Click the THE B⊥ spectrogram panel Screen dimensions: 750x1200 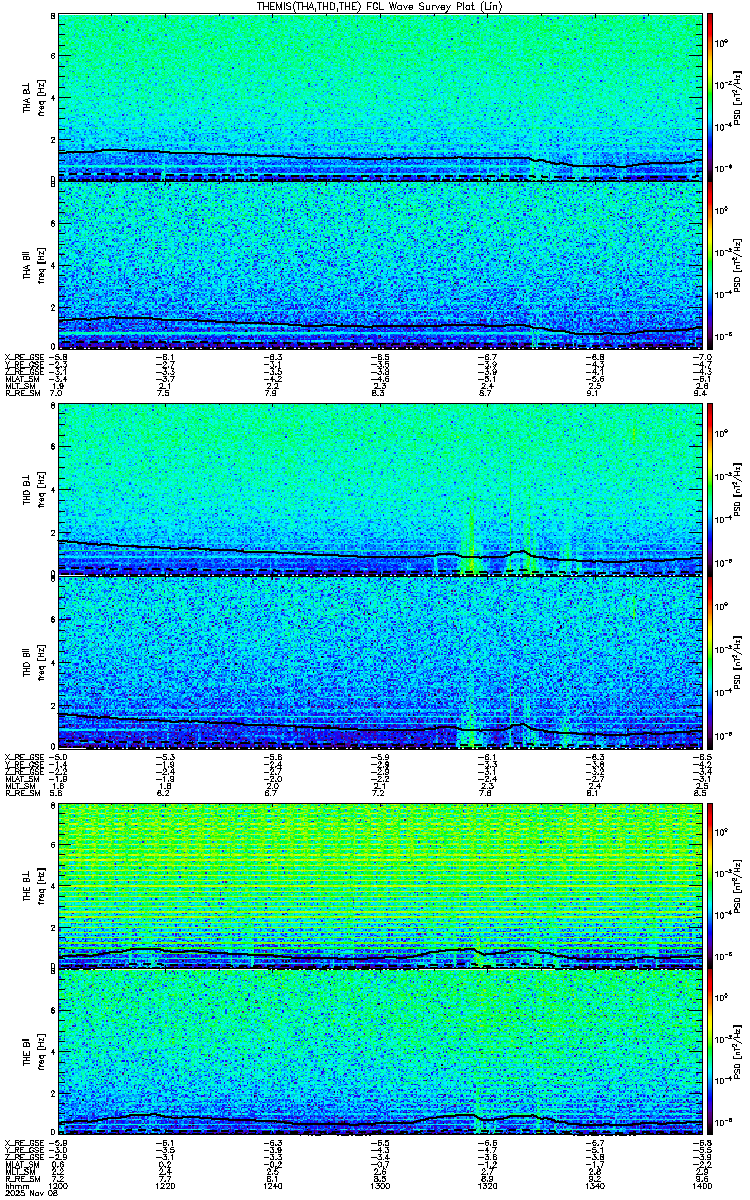click(380, 885)
